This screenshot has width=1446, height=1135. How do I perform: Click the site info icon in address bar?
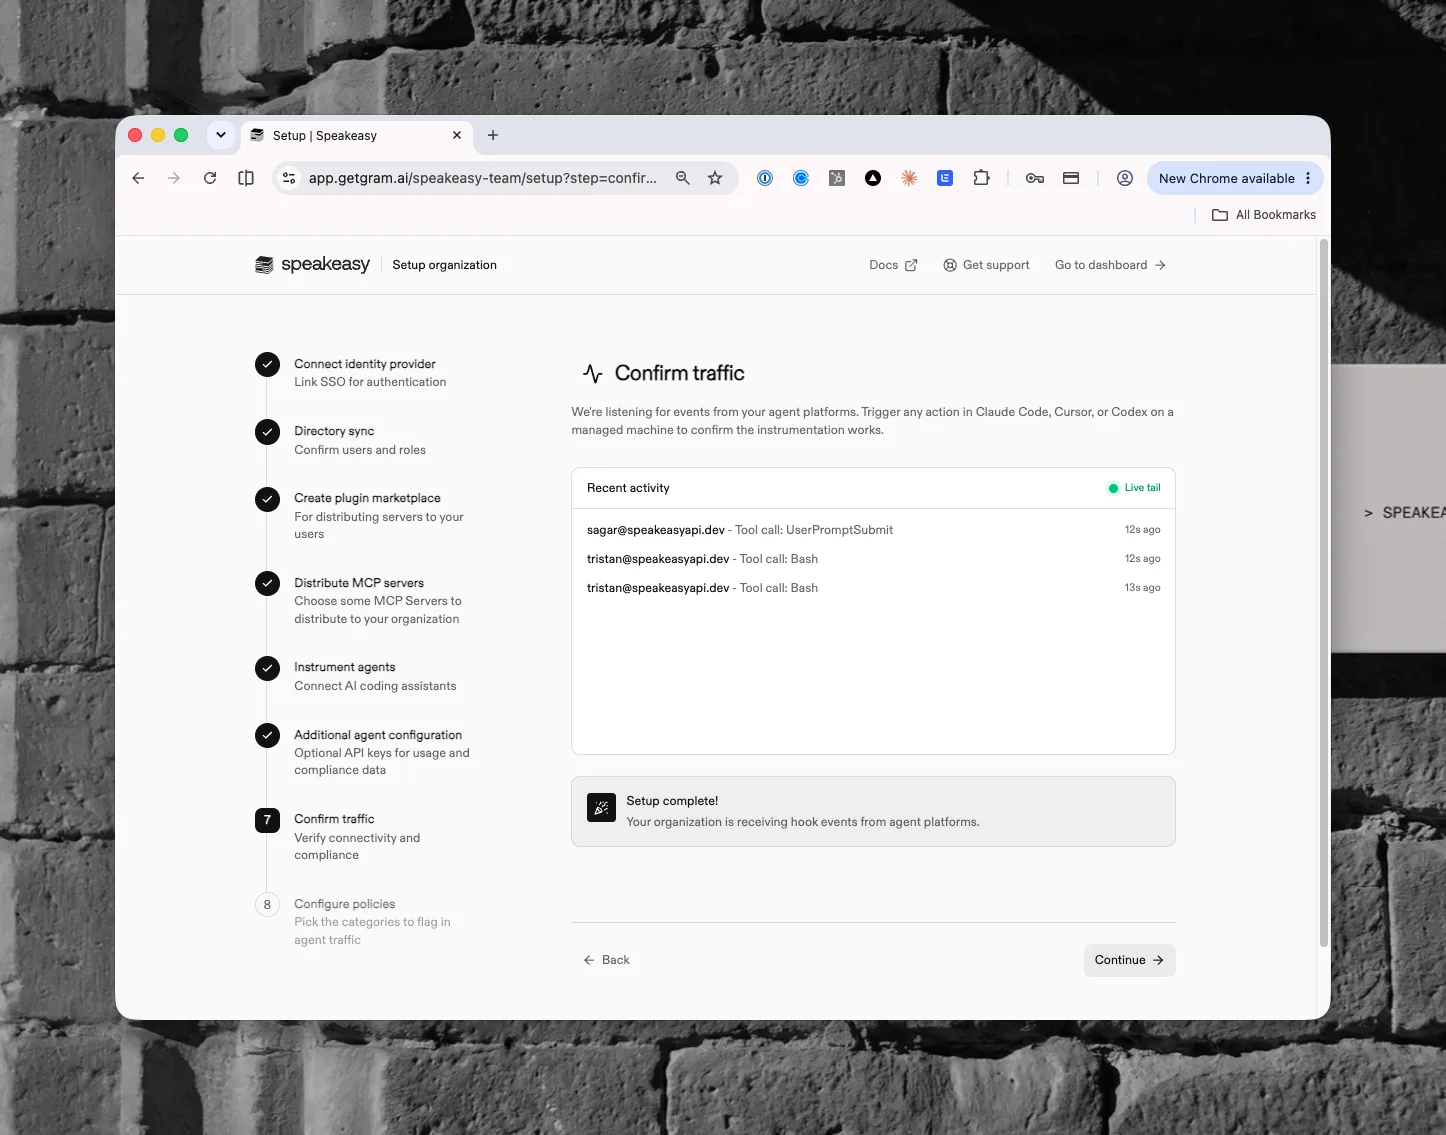pyautogui.click(x=289, y=178)
